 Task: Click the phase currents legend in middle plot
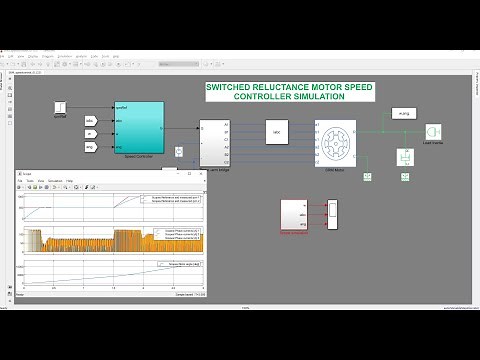point(177,234)
